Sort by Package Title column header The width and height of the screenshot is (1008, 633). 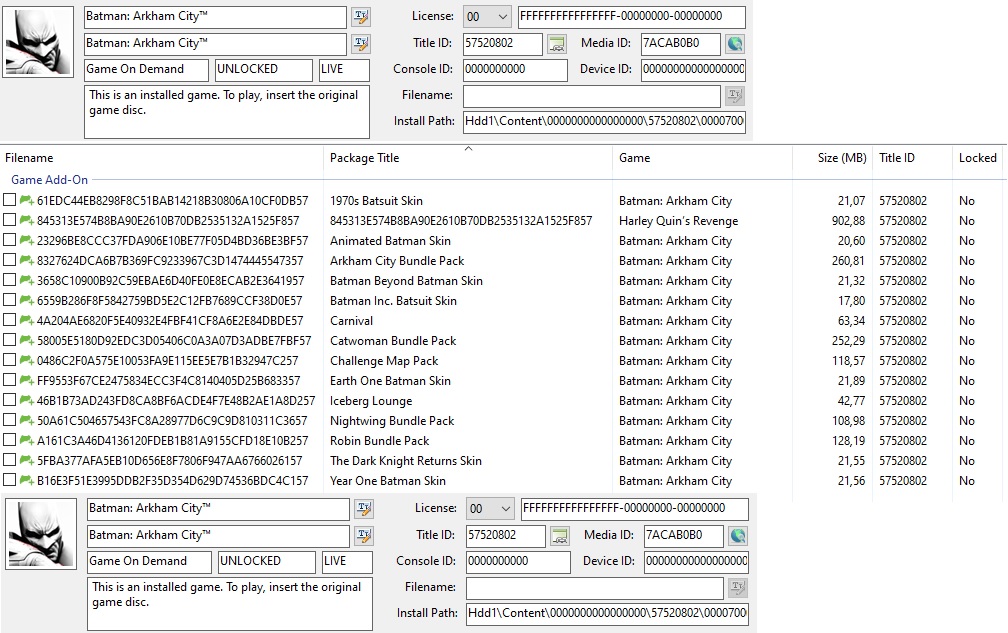click(x=468, y=158)
